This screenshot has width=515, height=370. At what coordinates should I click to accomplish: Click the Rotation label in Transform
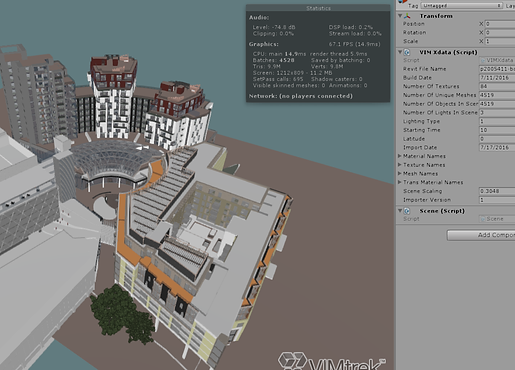(414, 33)
